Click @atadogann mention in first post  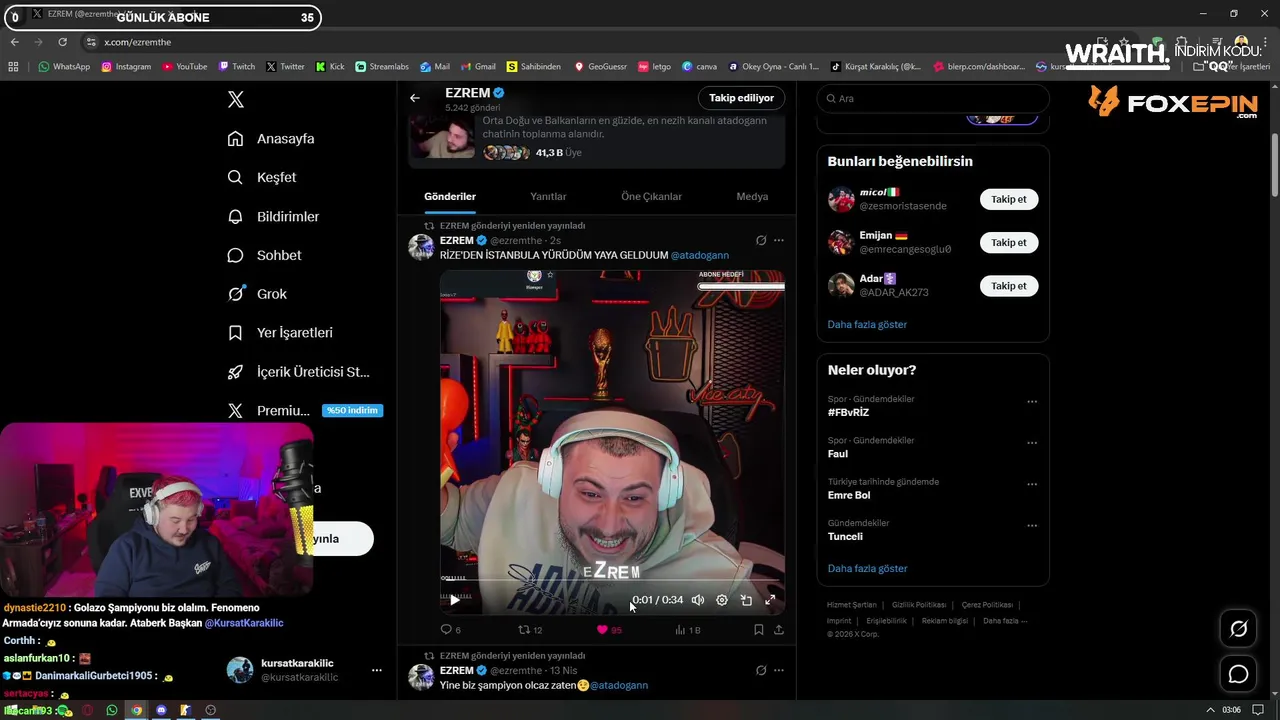700,255
